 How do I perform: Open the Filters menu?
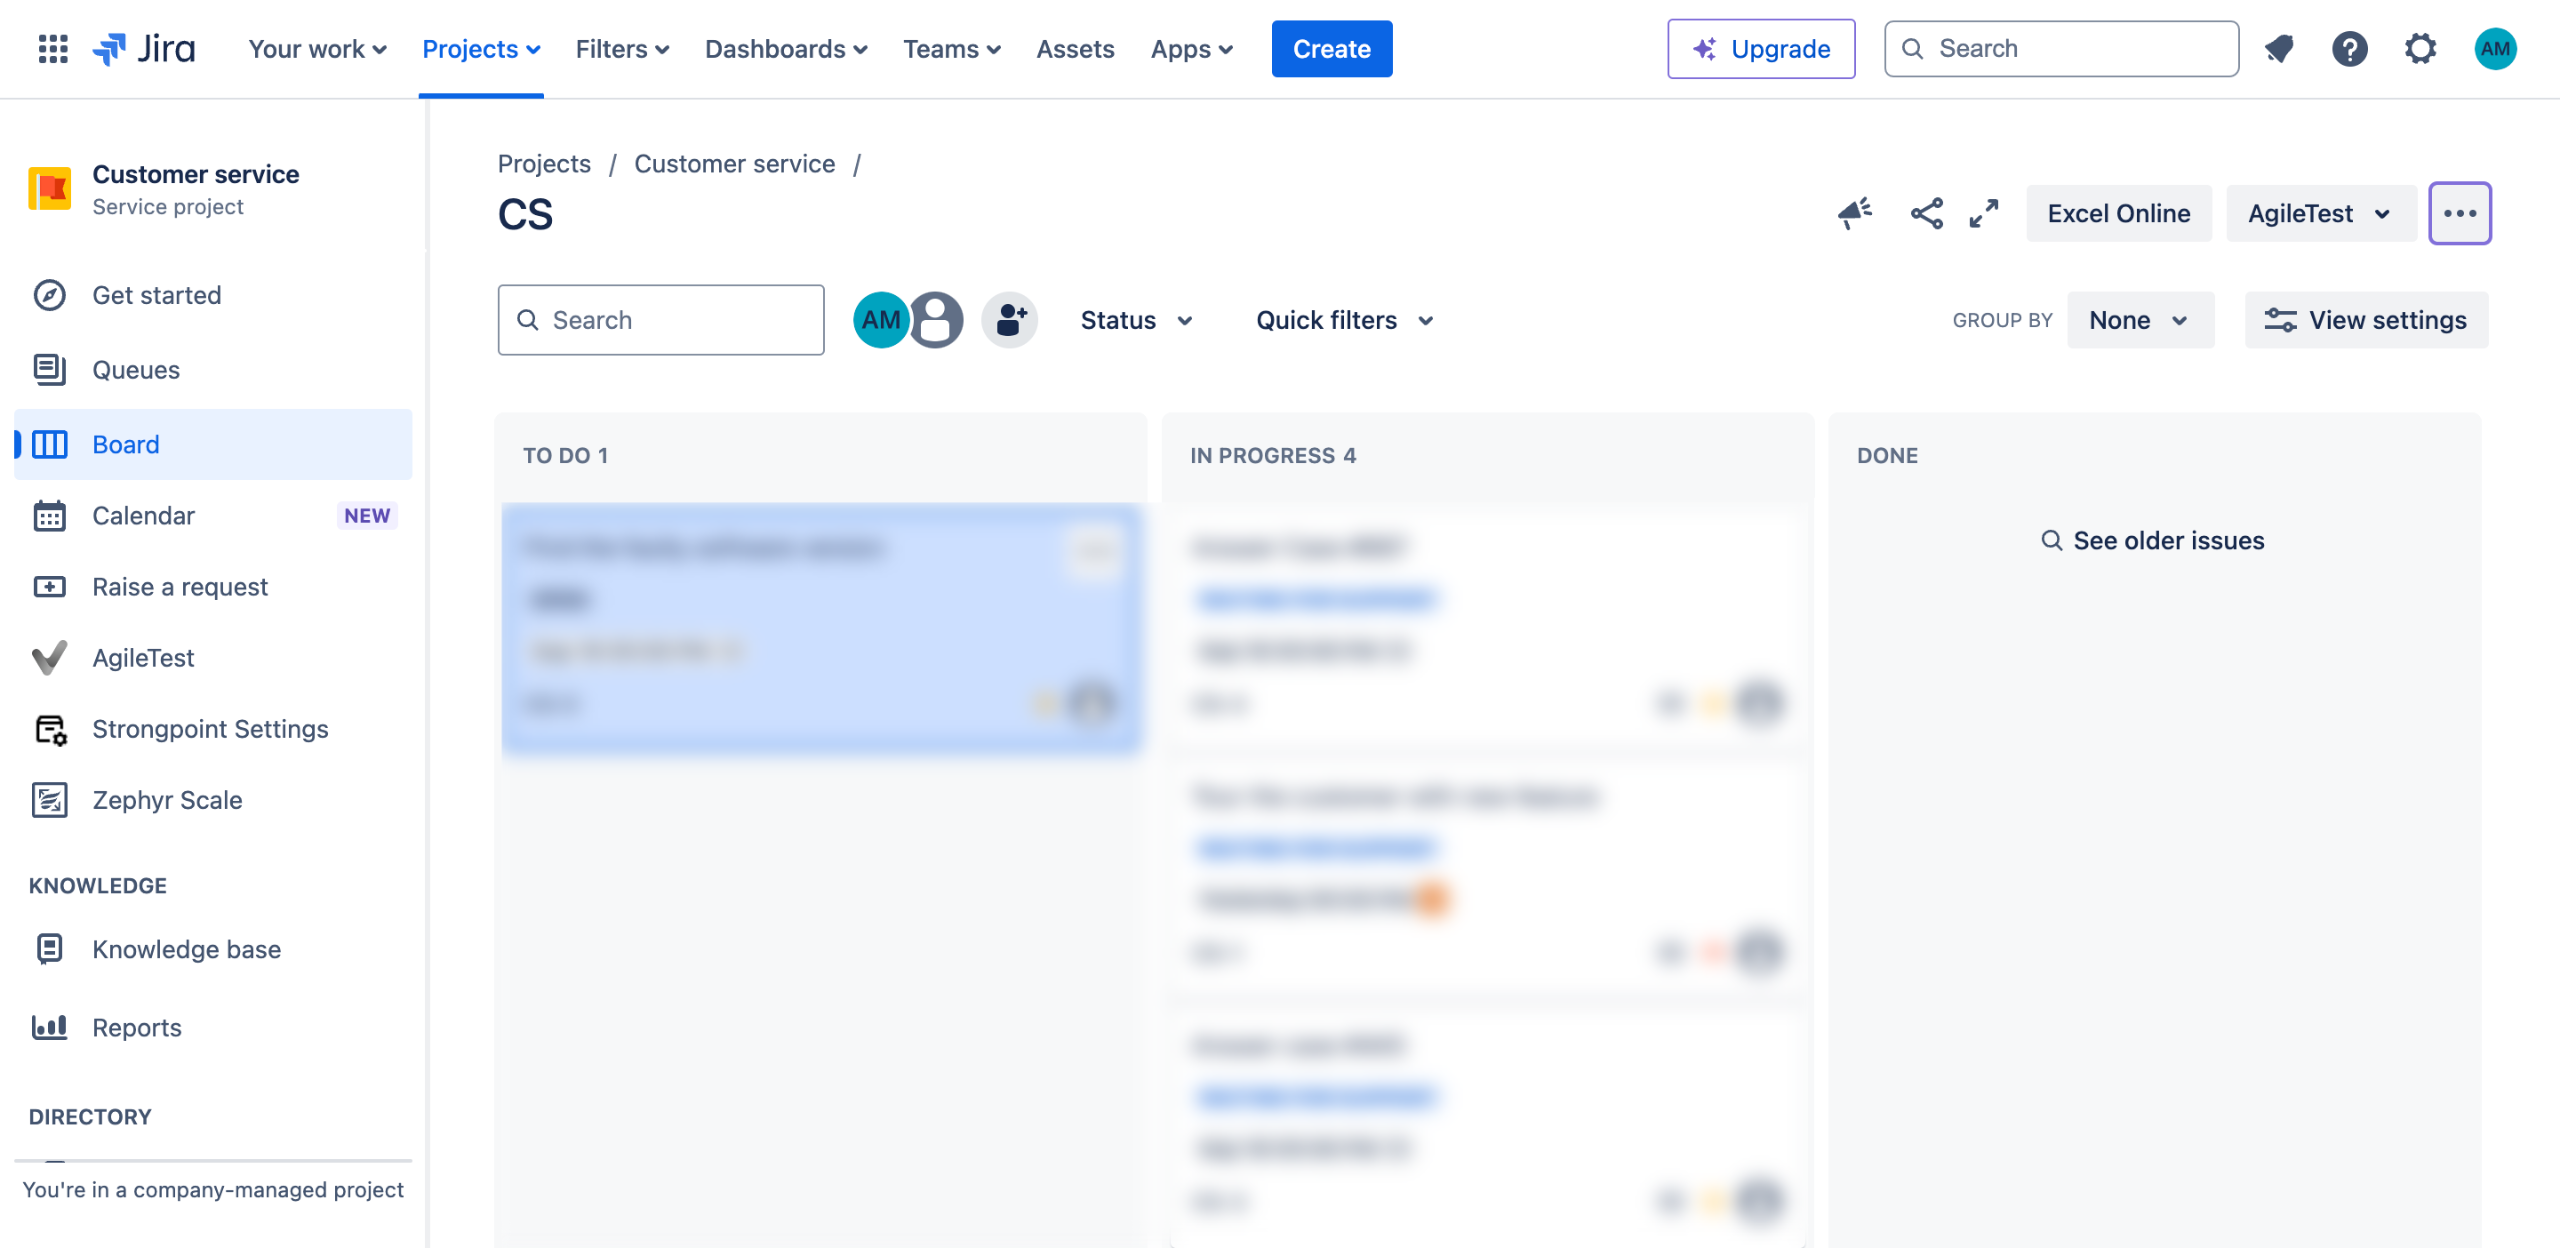click(x=621, y=48)
